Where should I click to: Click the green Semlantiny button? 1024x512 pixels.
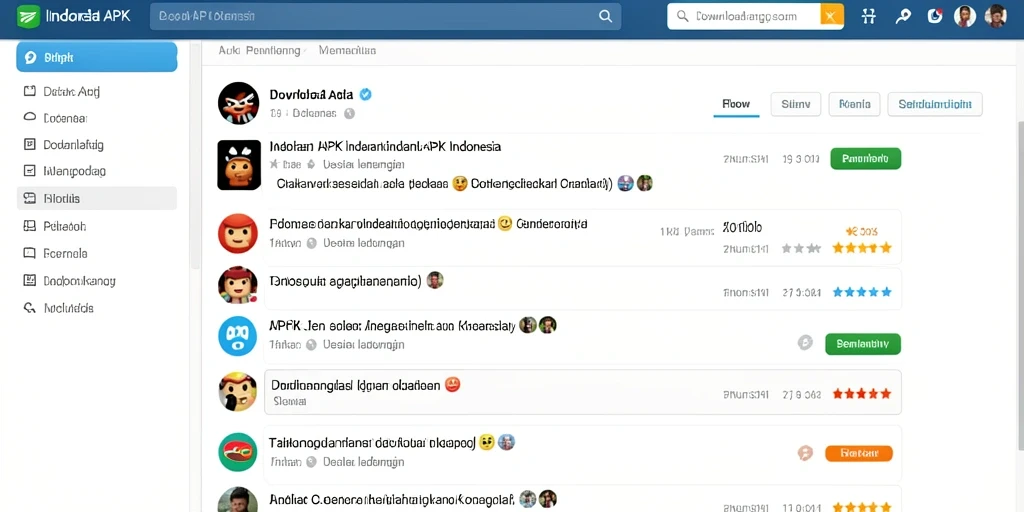863,344
